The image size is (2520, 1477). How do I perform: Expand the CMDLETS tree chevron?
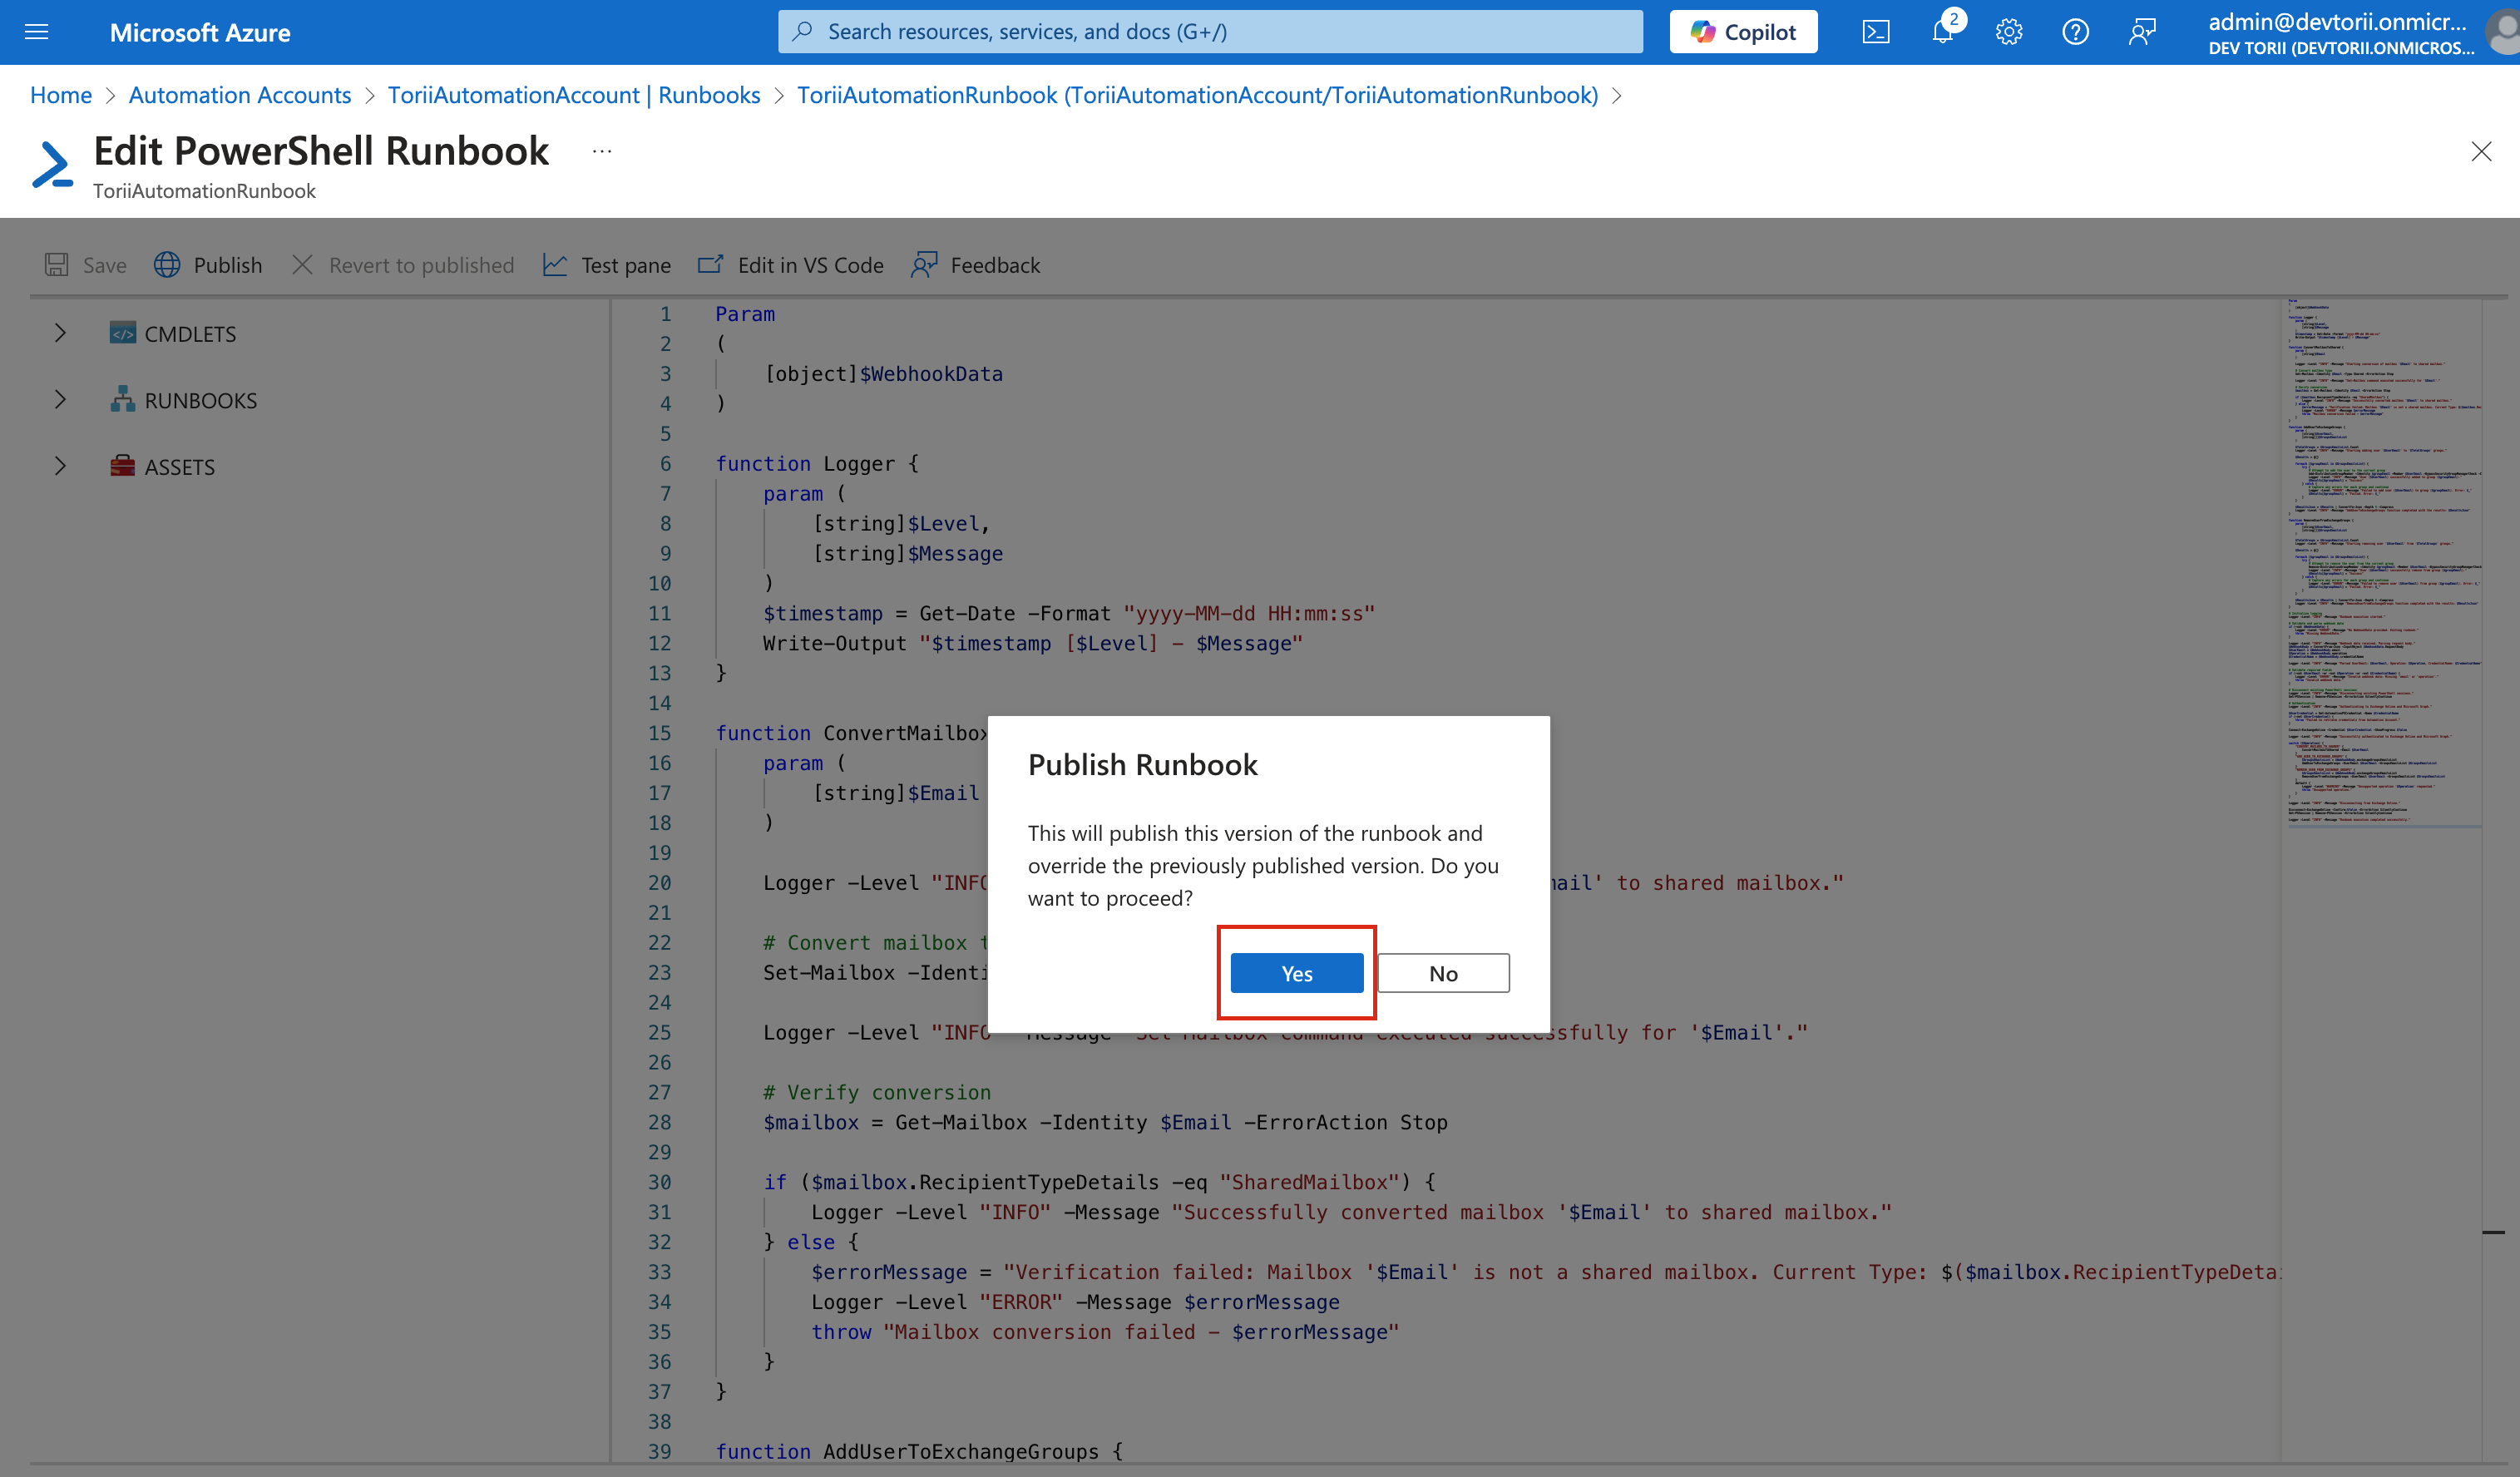[x=60, y=333]
